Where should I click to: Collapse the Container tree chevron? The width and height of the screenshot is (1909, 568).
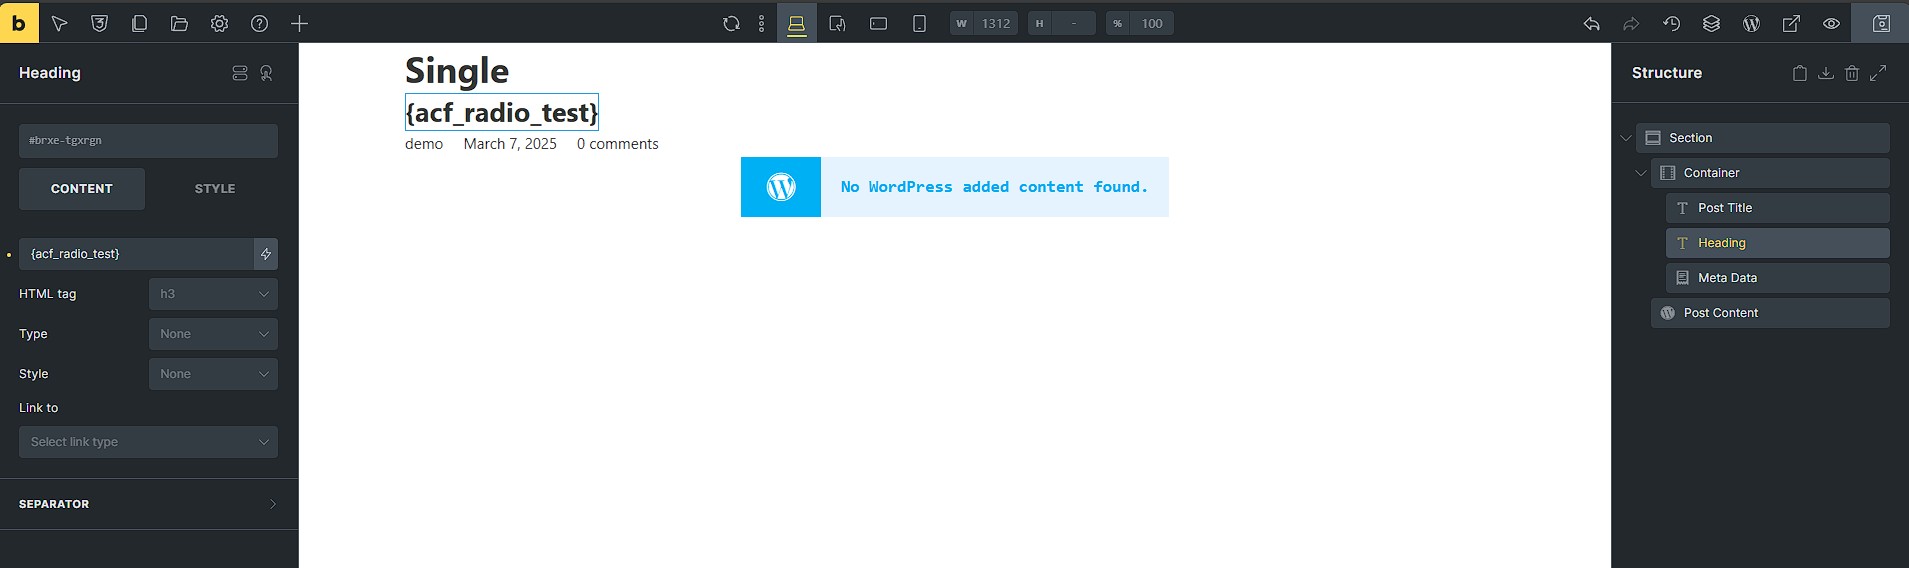click(1640, 173)
